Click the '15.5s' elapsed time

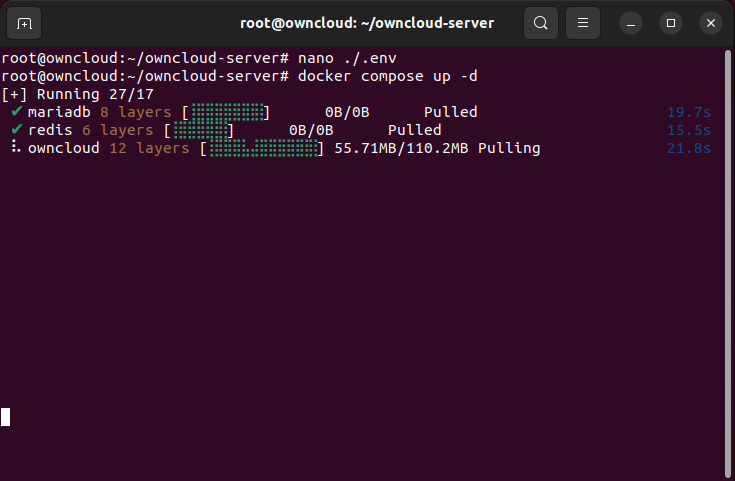[x=689, y=130]
